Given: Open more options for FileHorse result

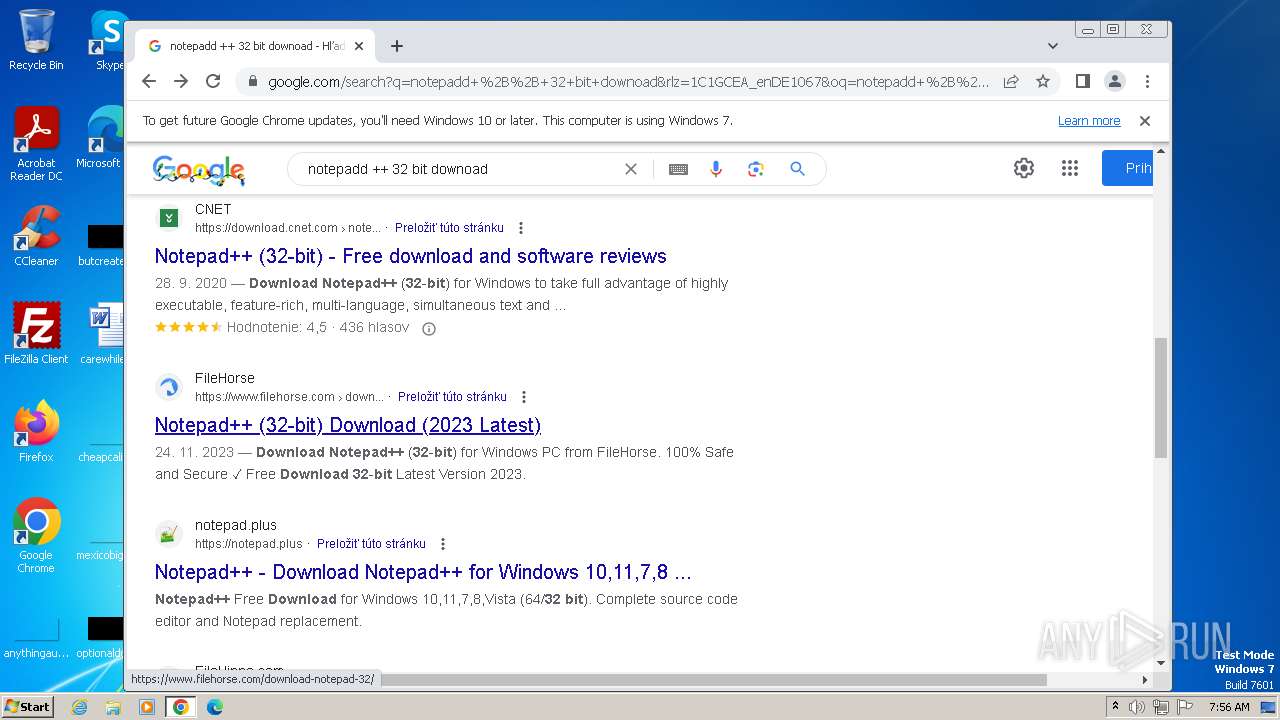Looking at the screenshot, I should (524, 397).
